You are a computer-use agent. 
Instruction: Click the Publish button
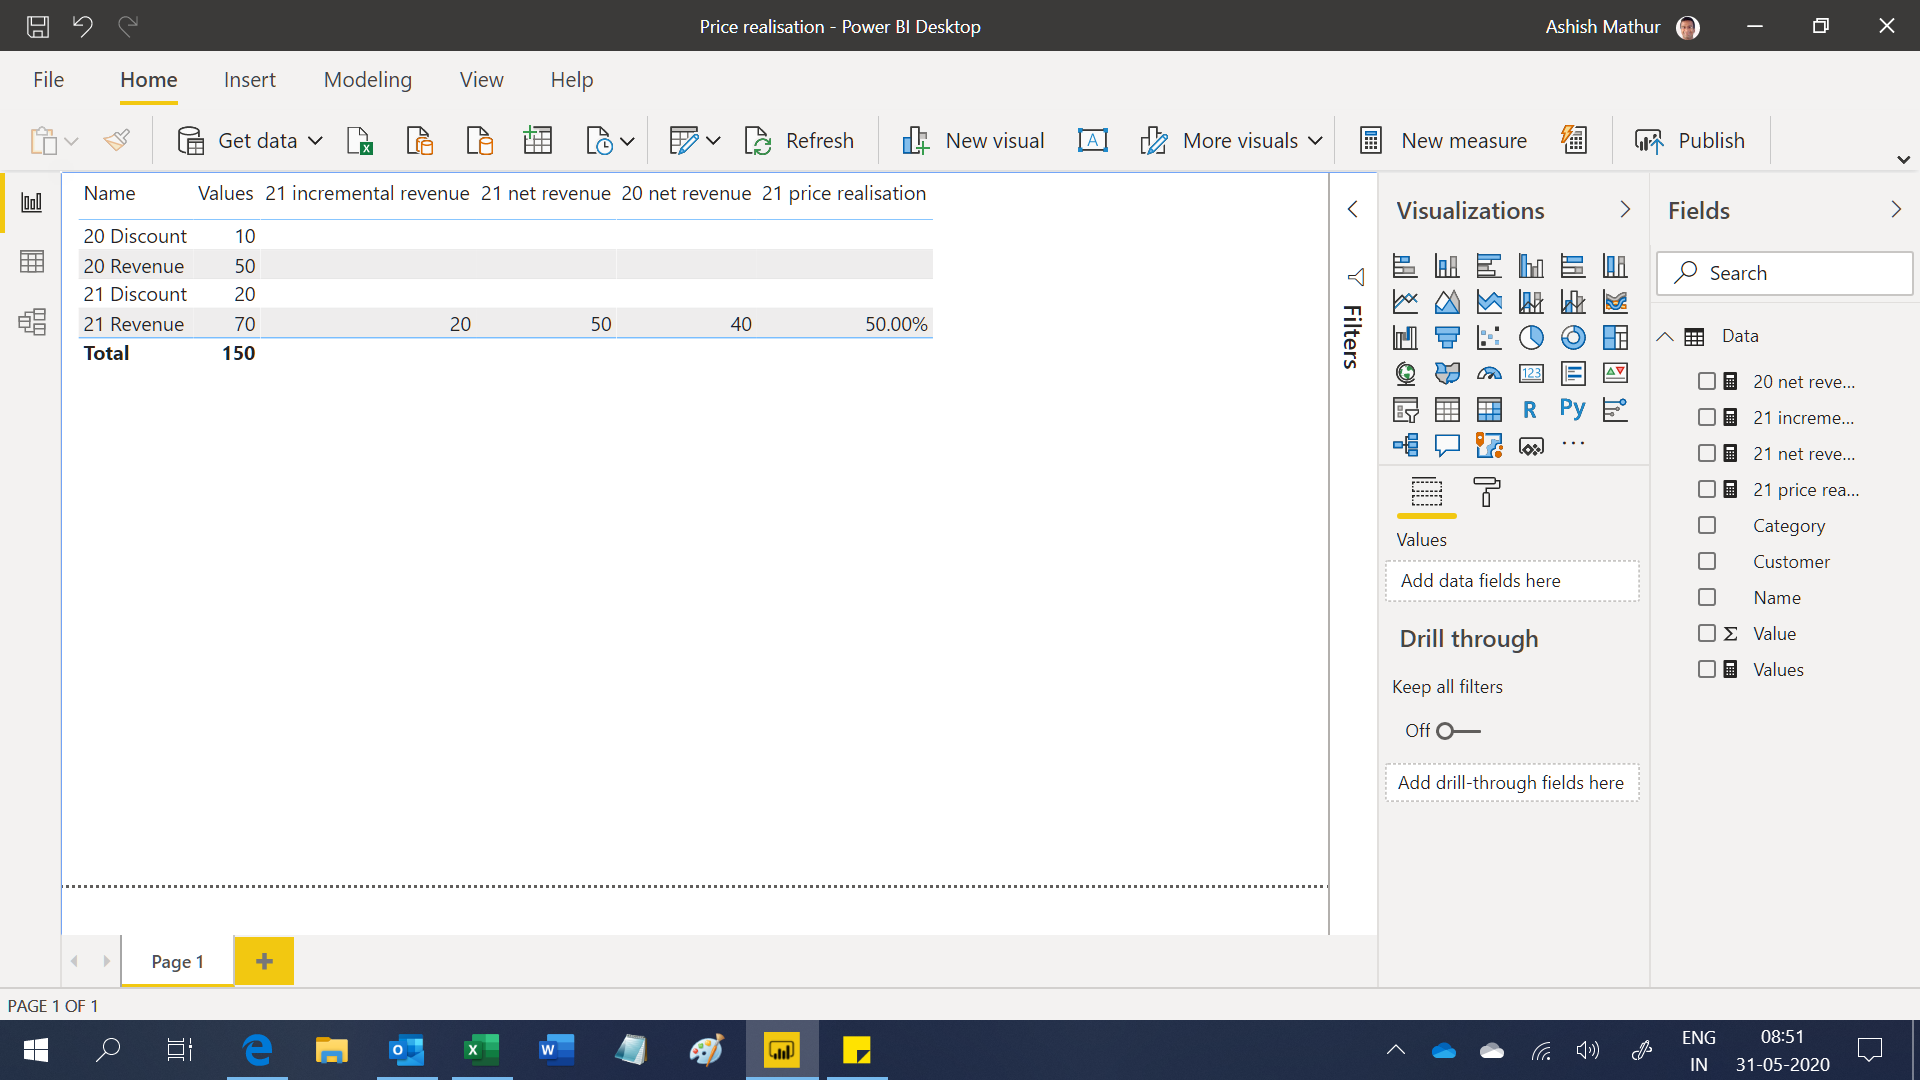tap(1689, 141)
